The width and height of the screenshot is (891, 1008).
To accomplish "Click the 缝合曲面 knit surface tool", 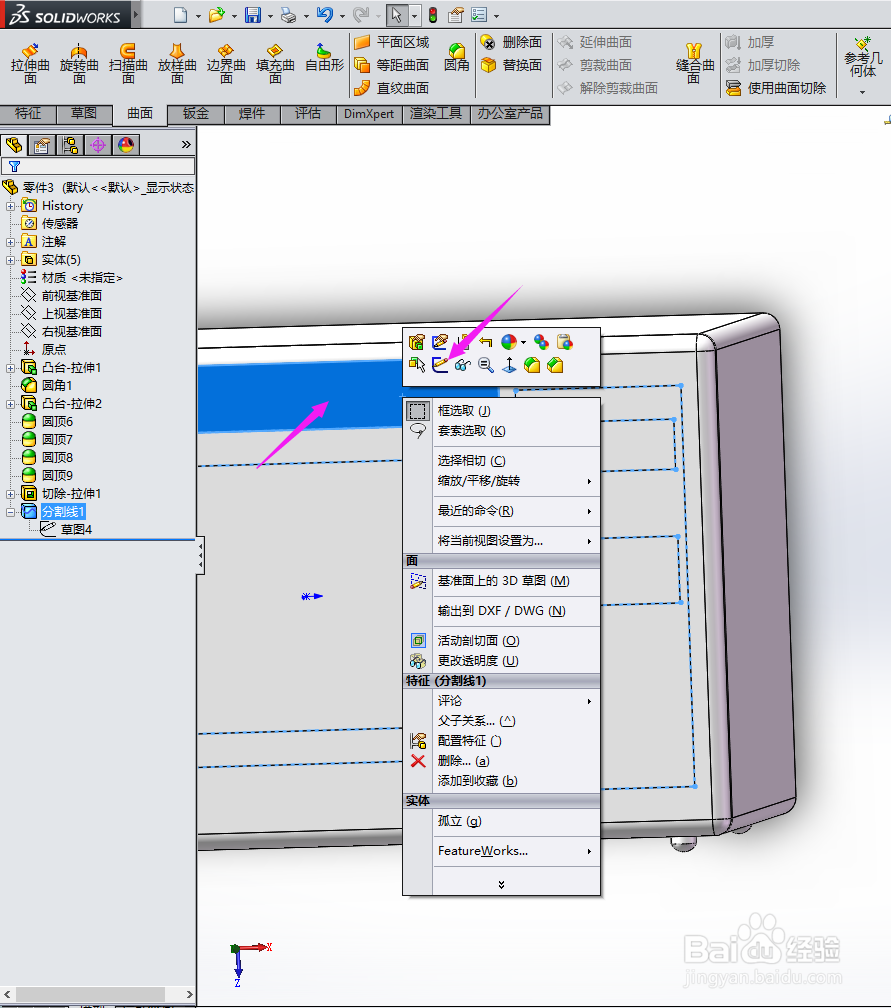I will 694,64.
